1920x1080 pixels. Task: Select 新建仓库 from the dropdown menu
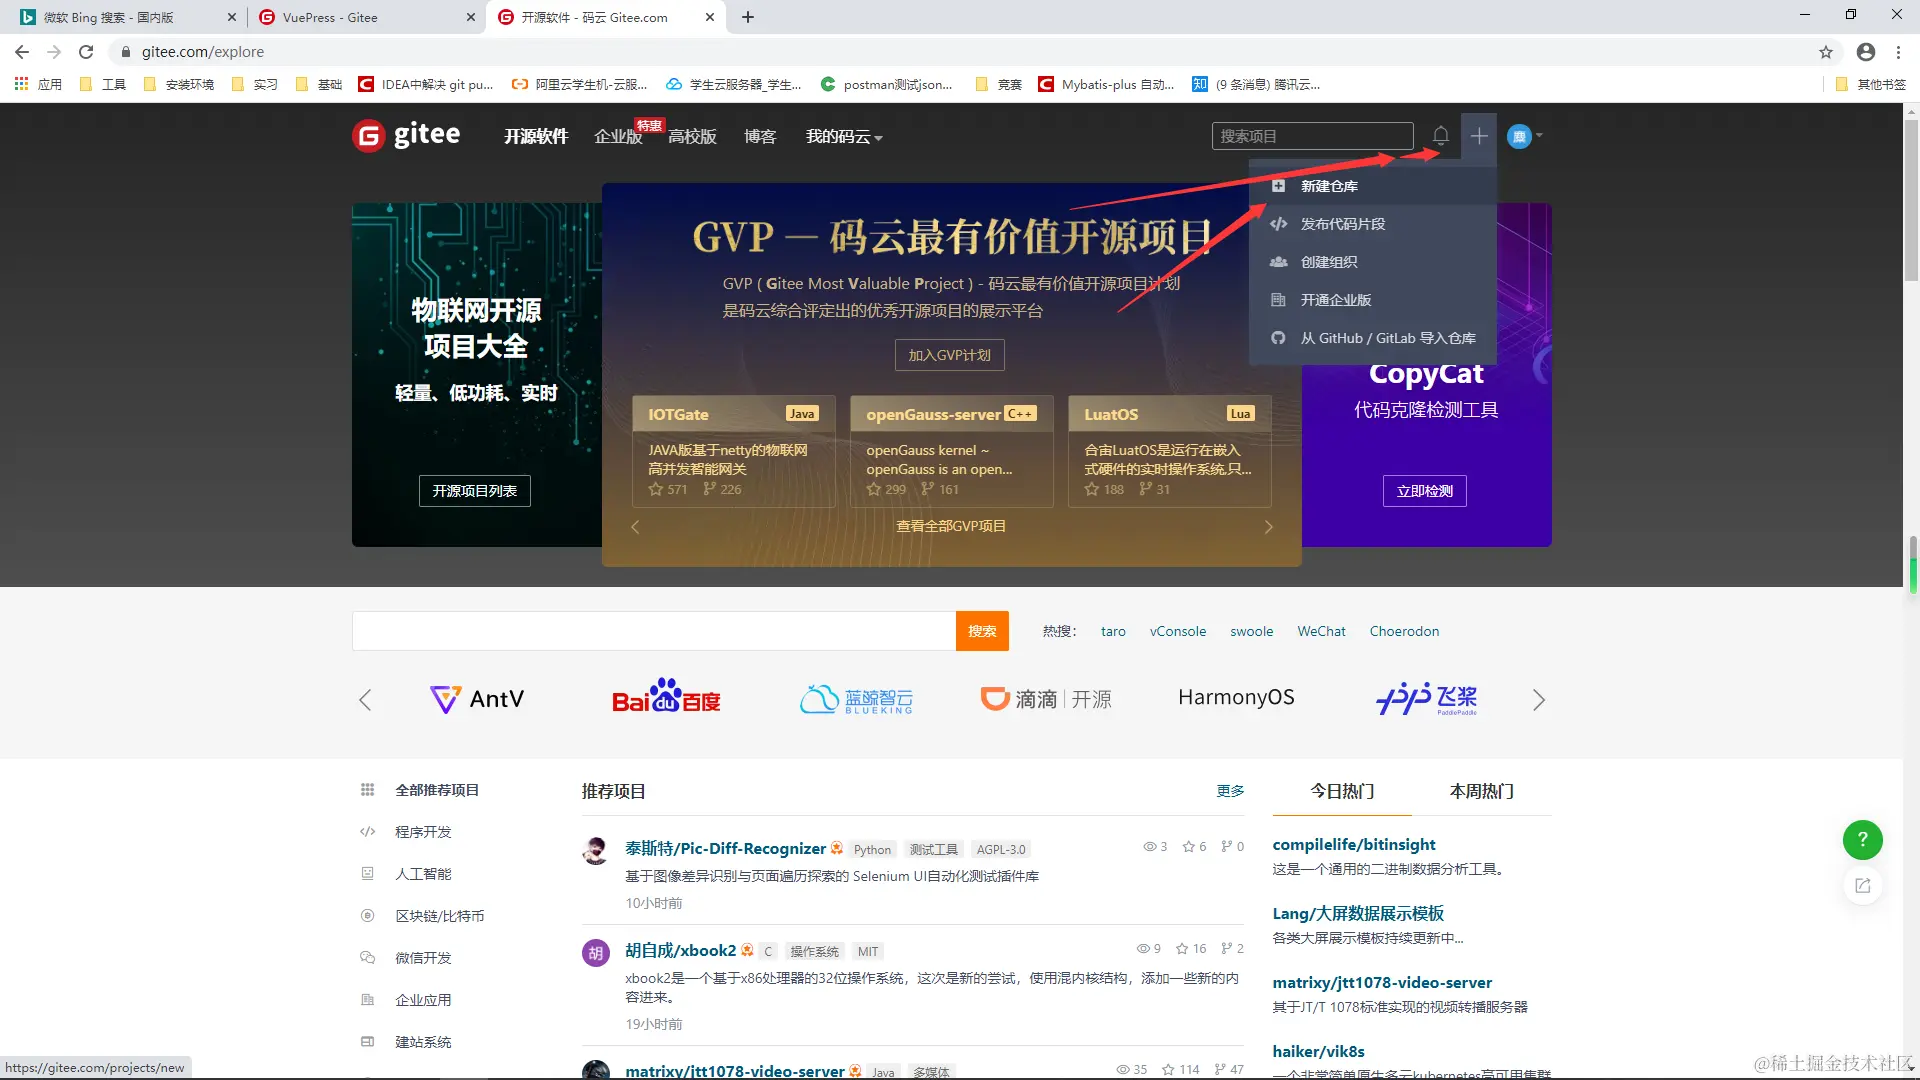pyautogui.click(x=1328, y=186)
